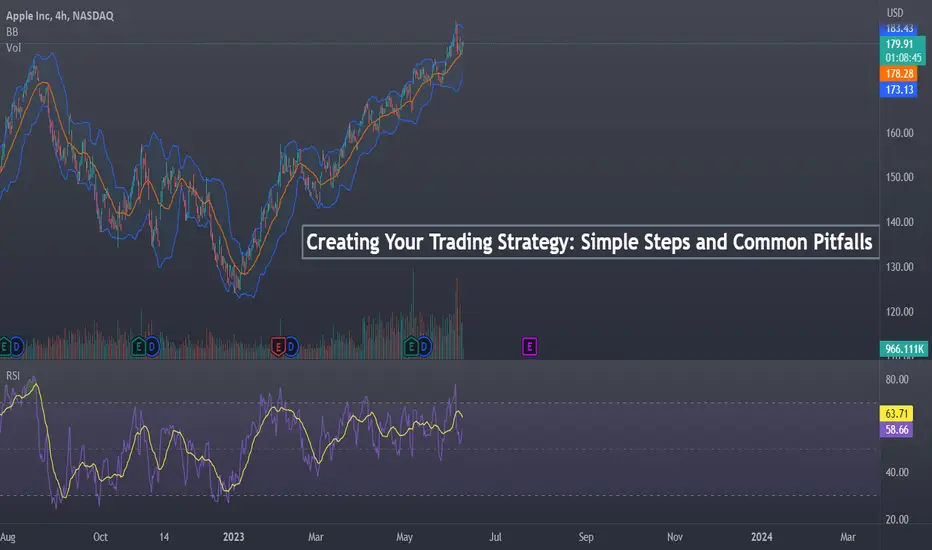Open the USD currency selector
Viewport: 932px width, 550px height.
(895, 12)
